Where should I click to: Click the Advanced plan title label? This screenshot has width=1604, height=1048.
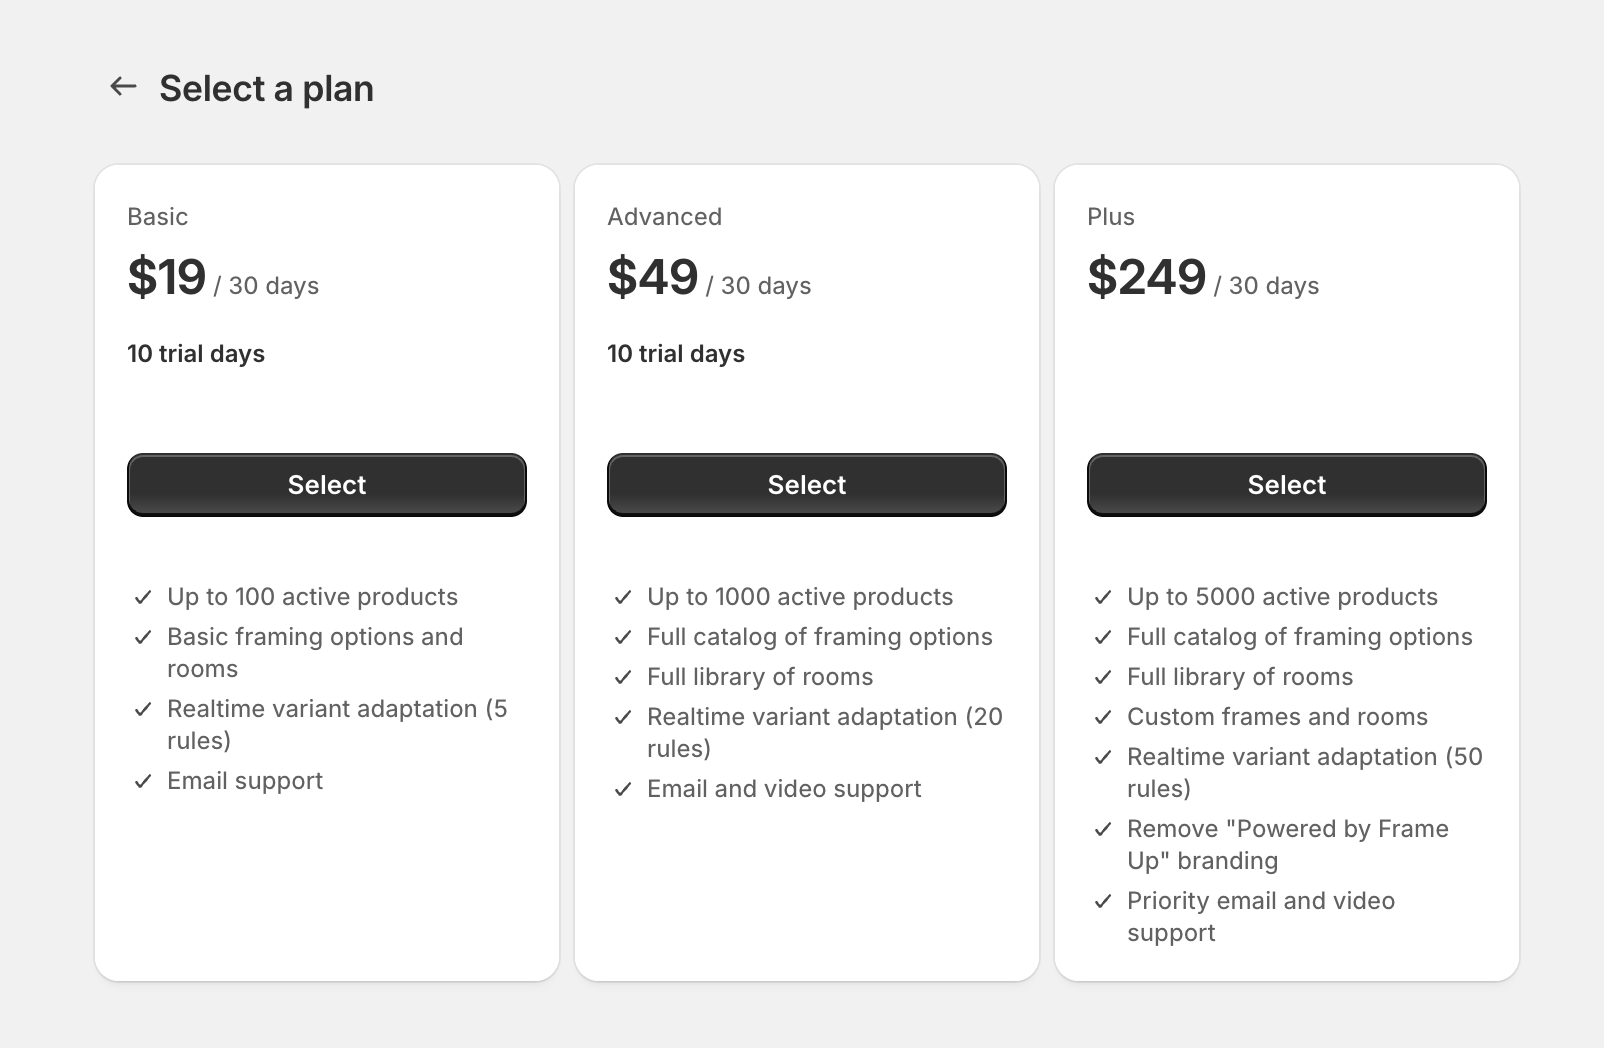664,217
